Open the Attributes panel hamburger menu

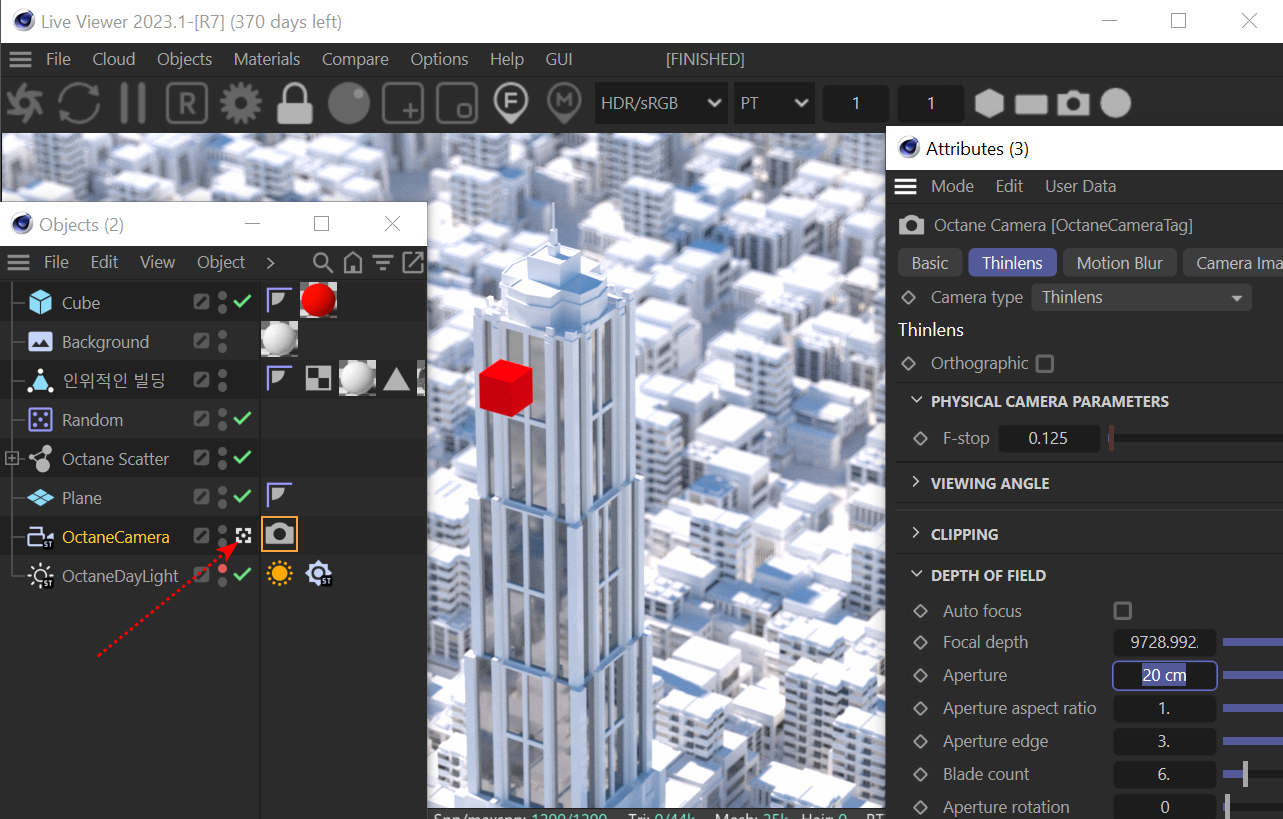pyautogui.click(x=905, y=186)
